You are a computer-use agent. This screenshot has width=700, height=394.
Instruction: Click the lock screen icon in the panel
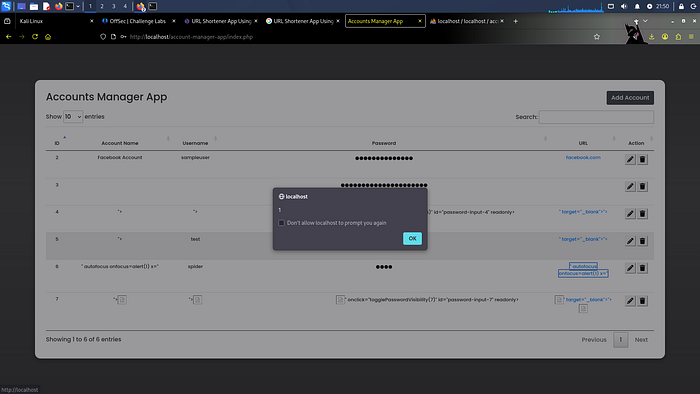point(681,6)
